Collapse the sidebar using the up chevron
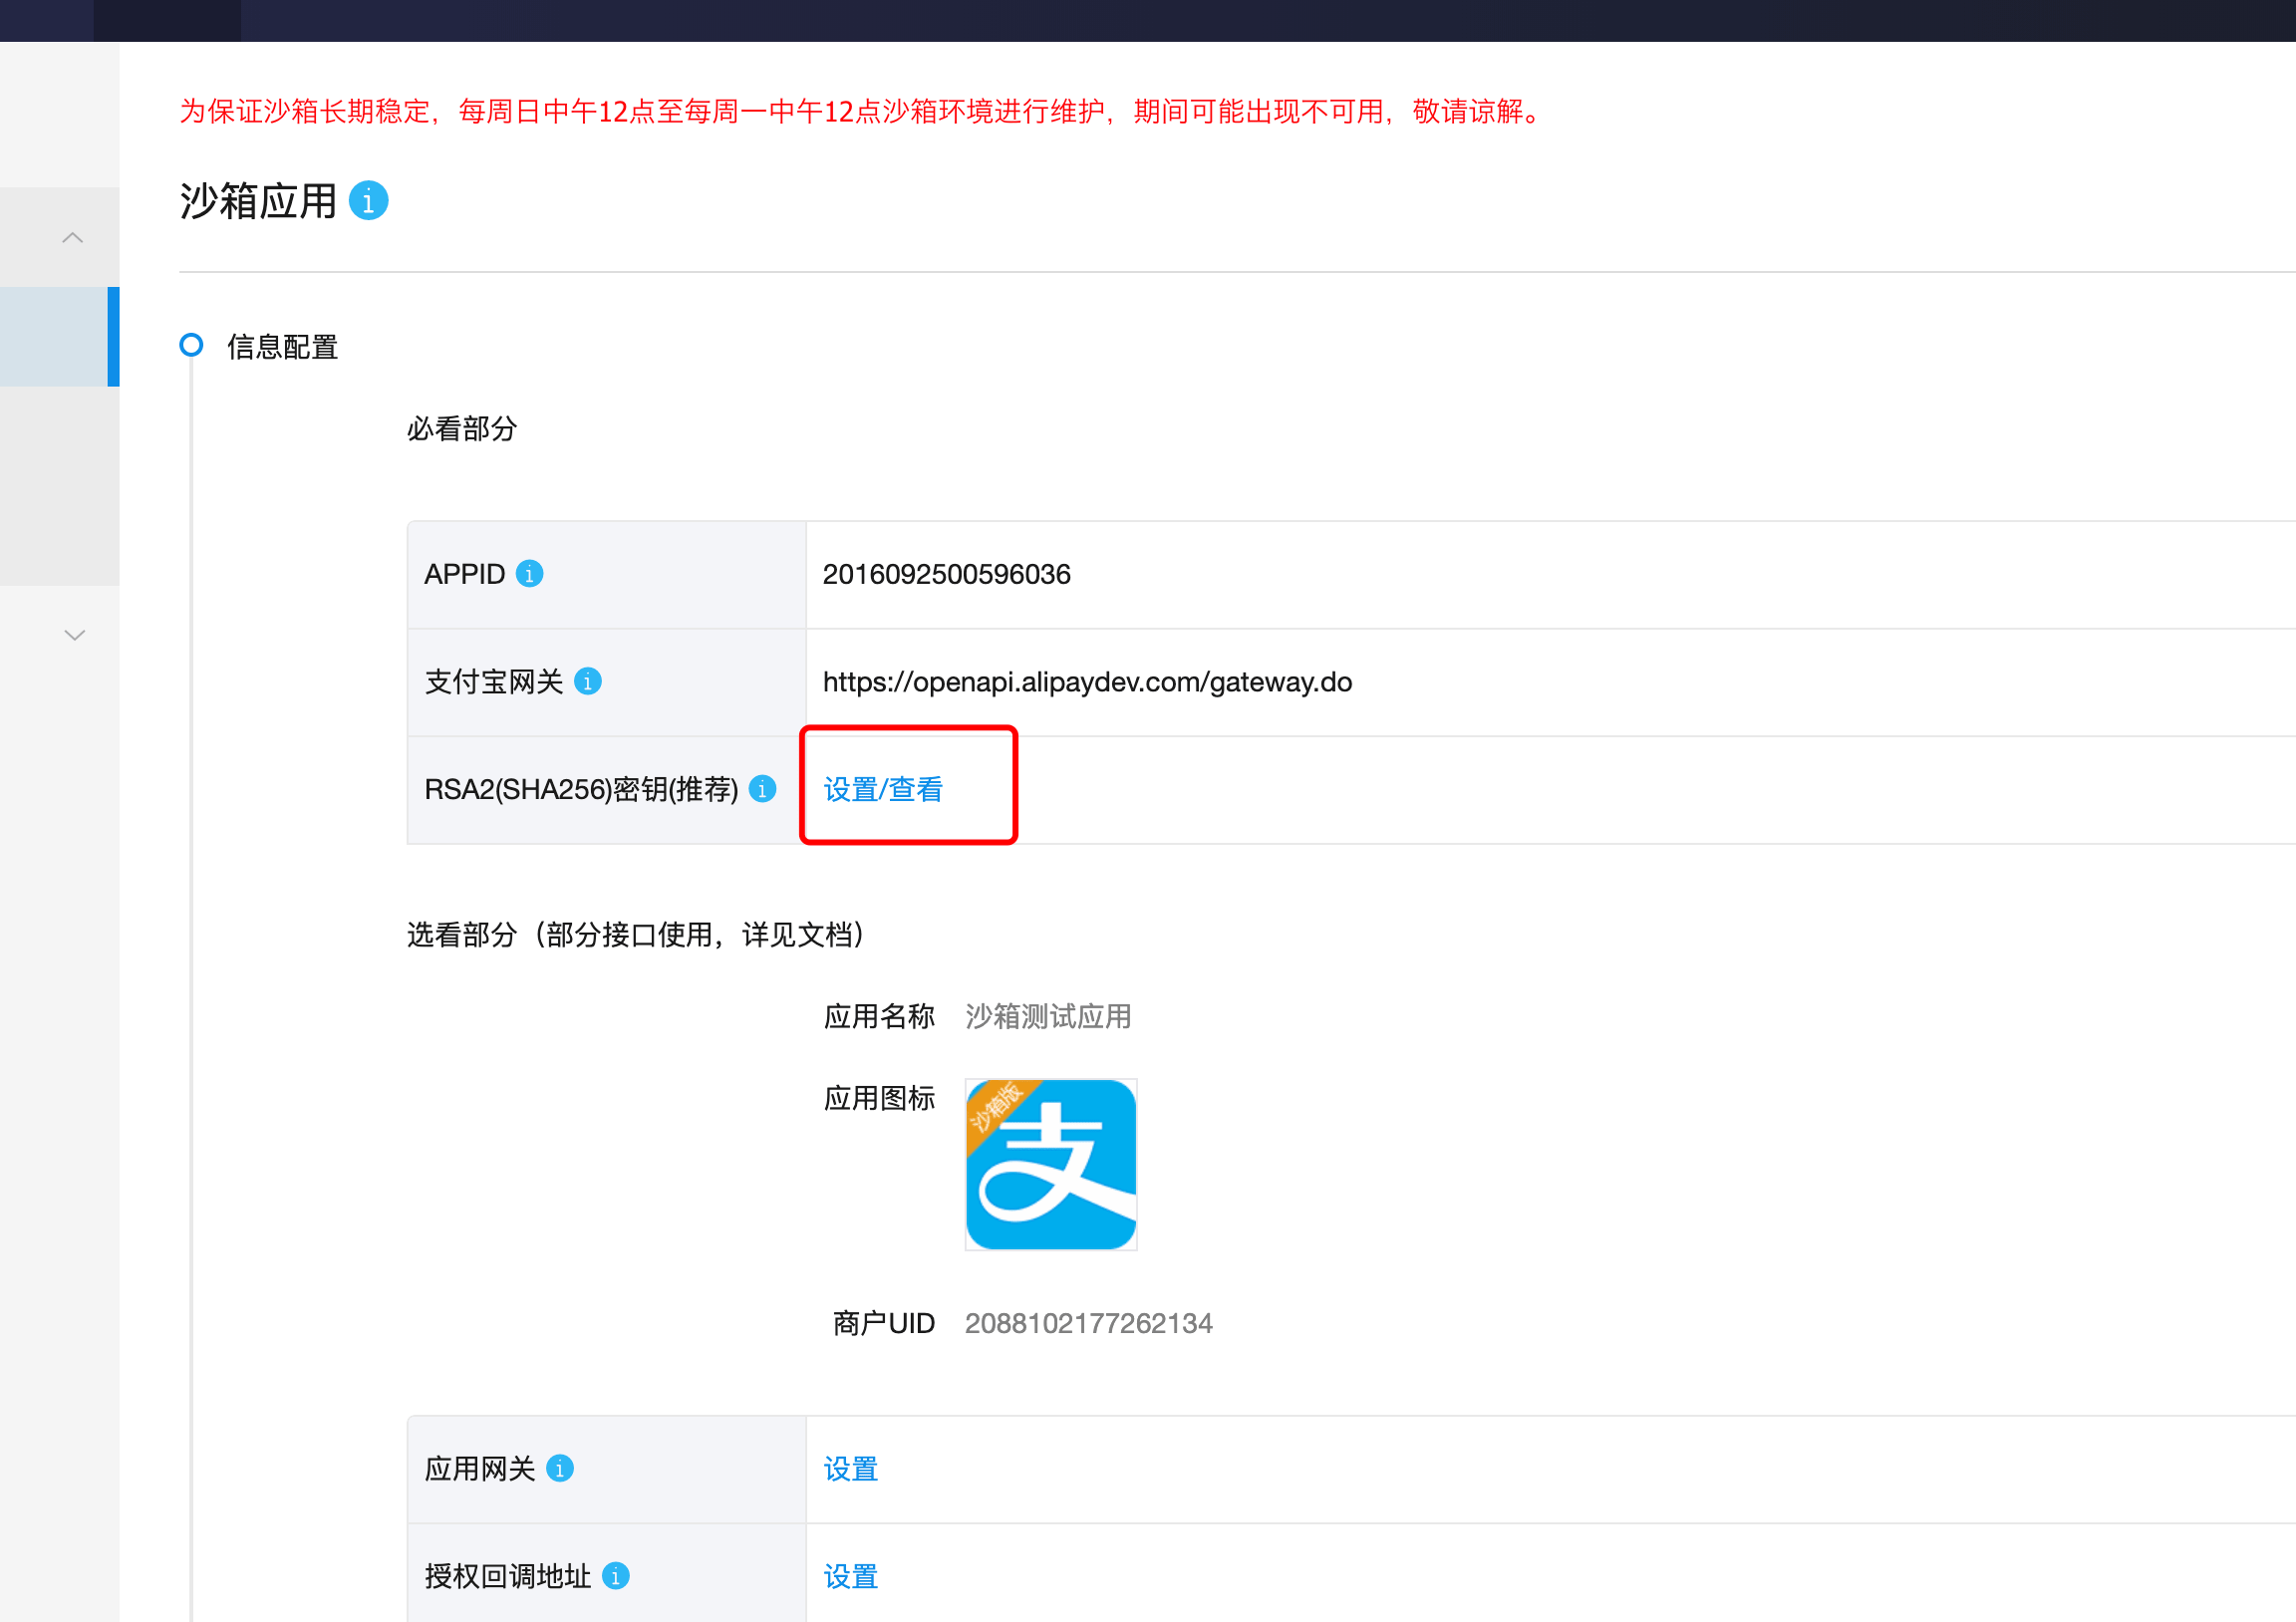 (72, 236)
